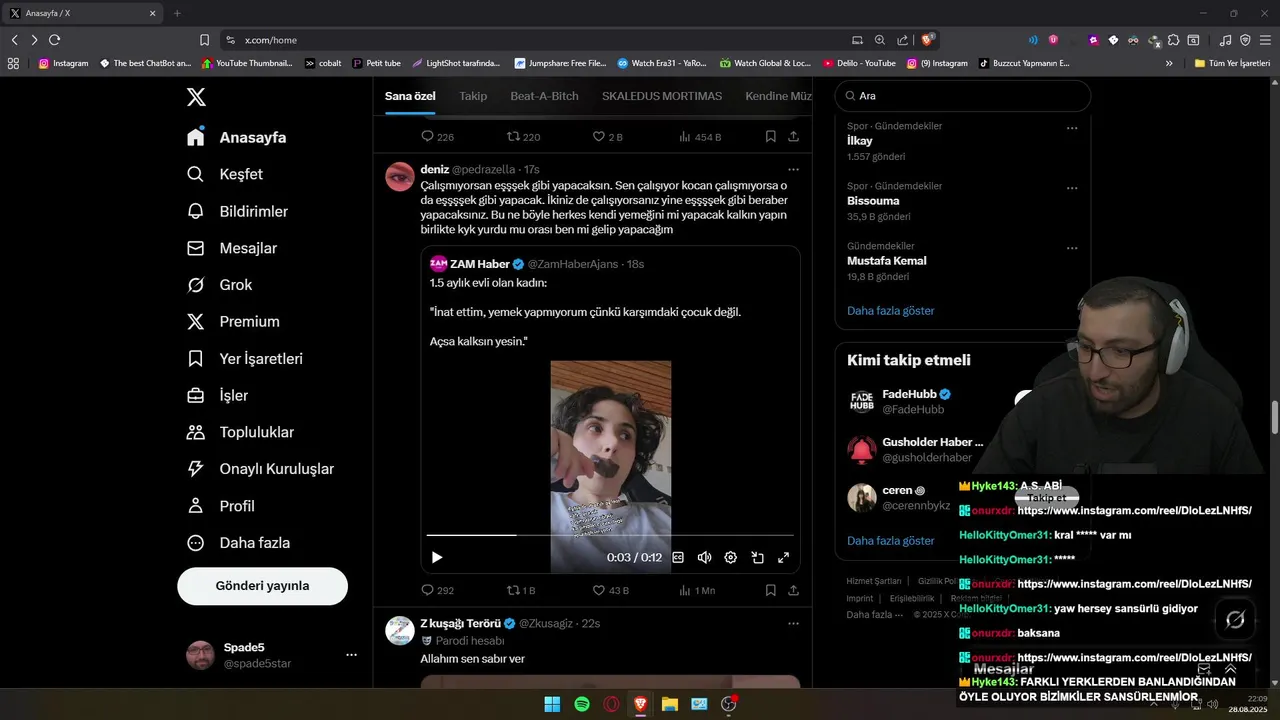The height and width of the screenshot is (720, 1280).
Task: Open Mustafa Kemal trending topic
Action: point(887,261)
